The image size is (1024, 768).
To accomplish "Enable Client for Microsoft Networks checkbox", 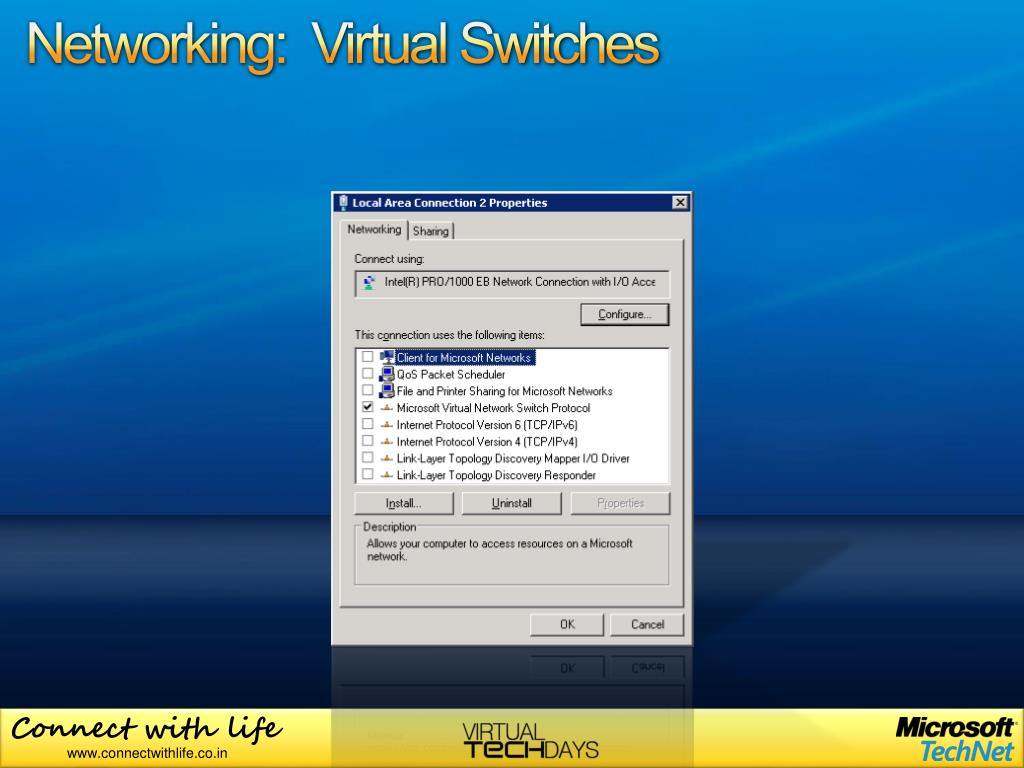I will [x=368, y=357].
